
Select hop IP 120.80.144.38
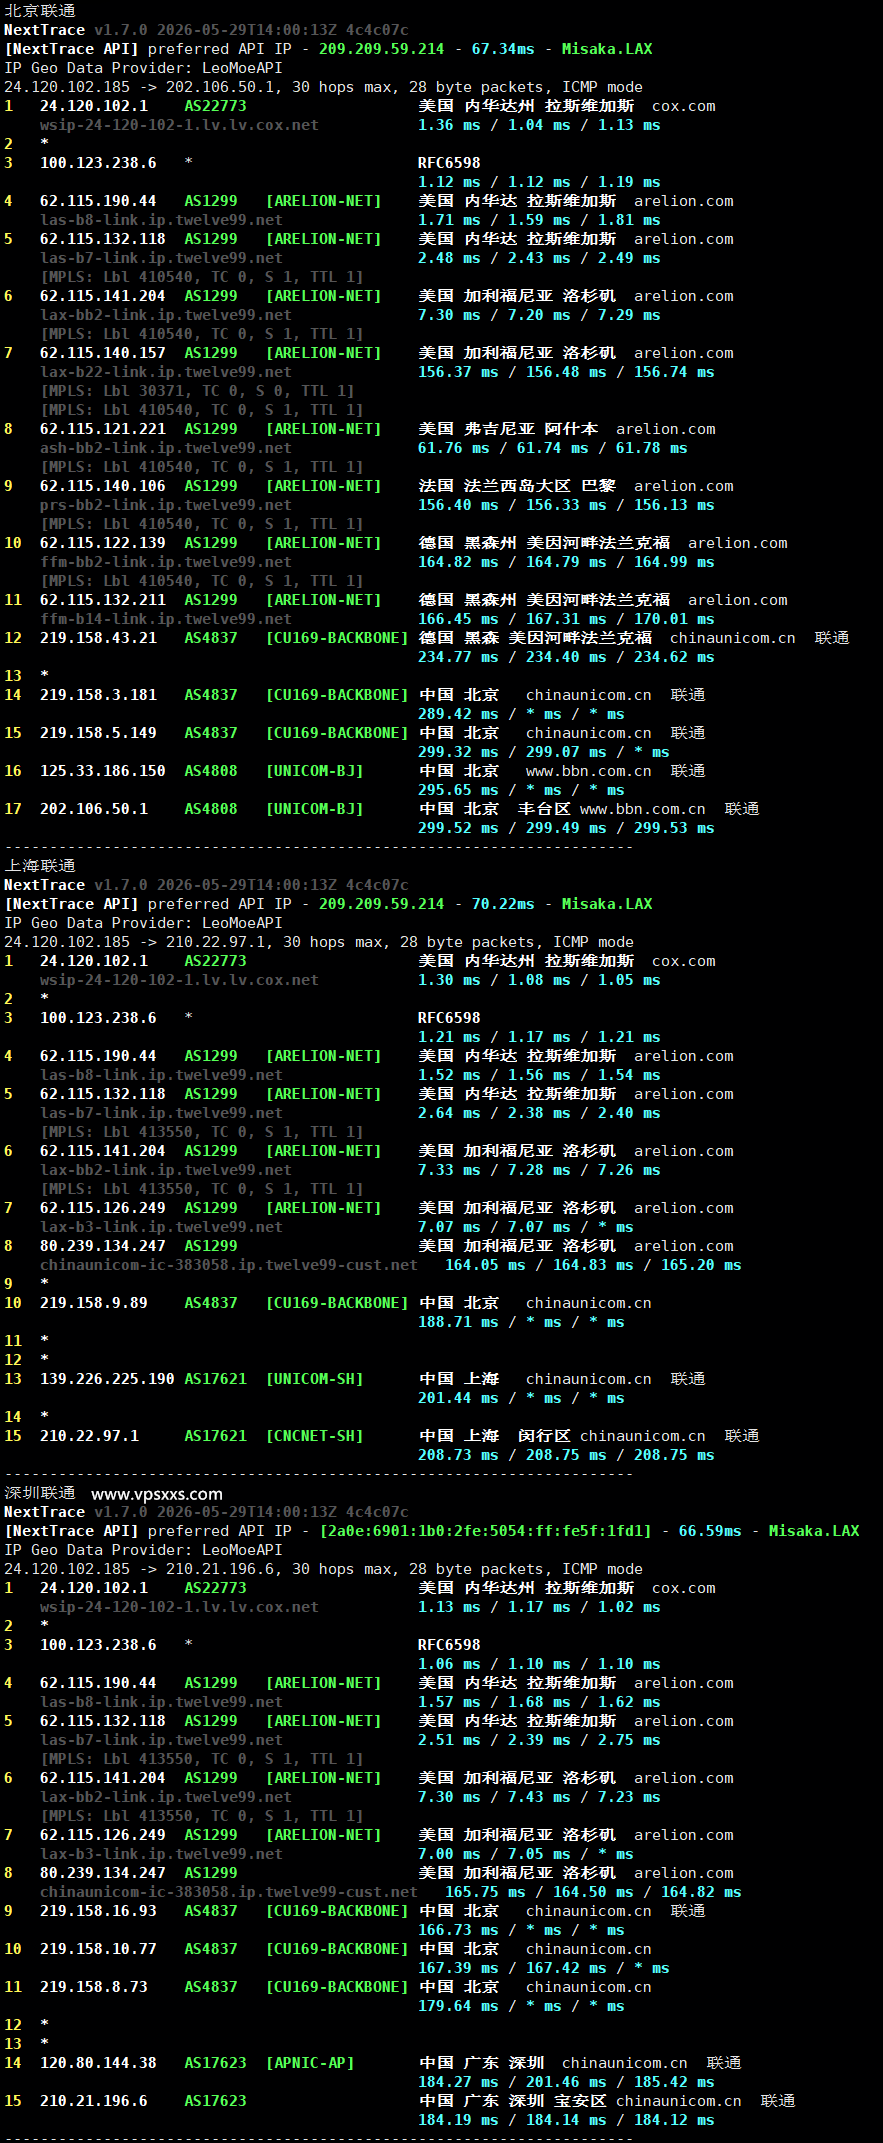(98, 2063)
